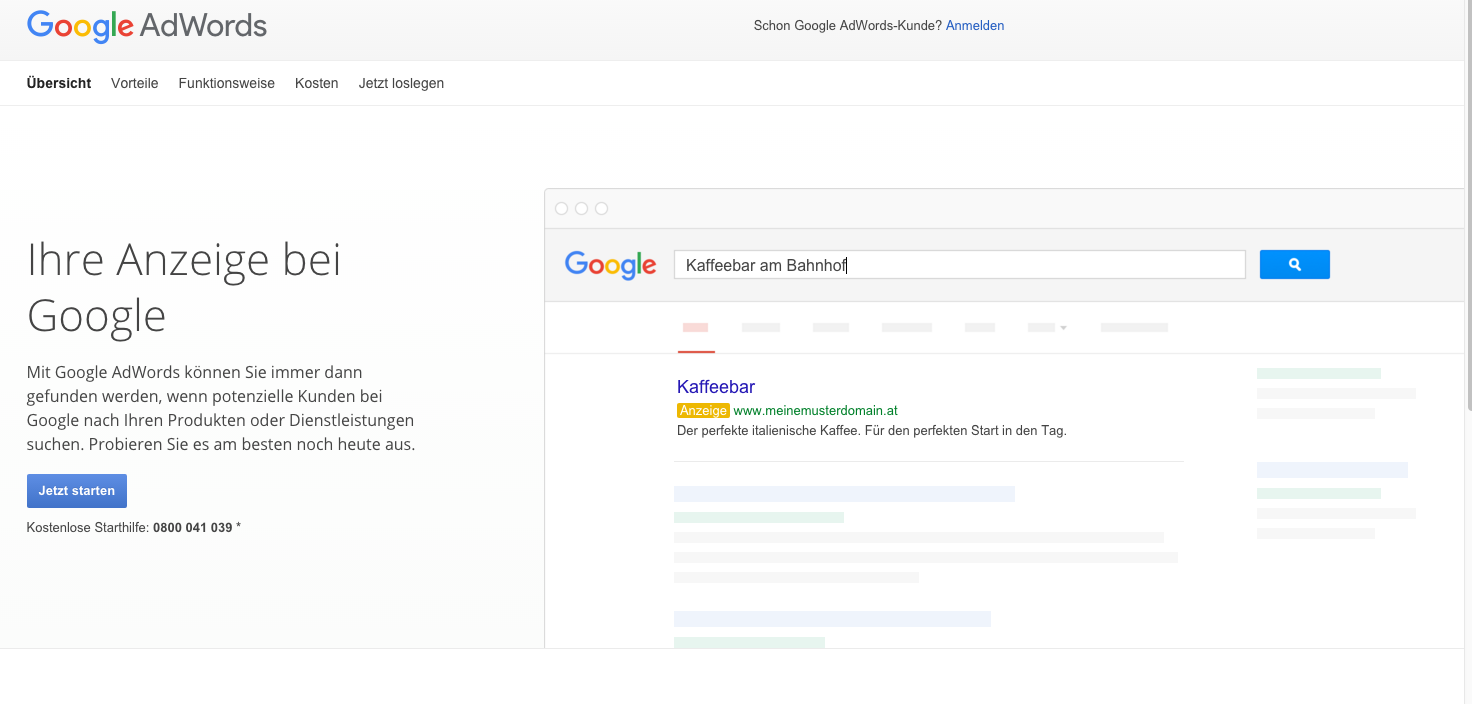Click the Kaffeebar am Bahnhof search field

960,265
